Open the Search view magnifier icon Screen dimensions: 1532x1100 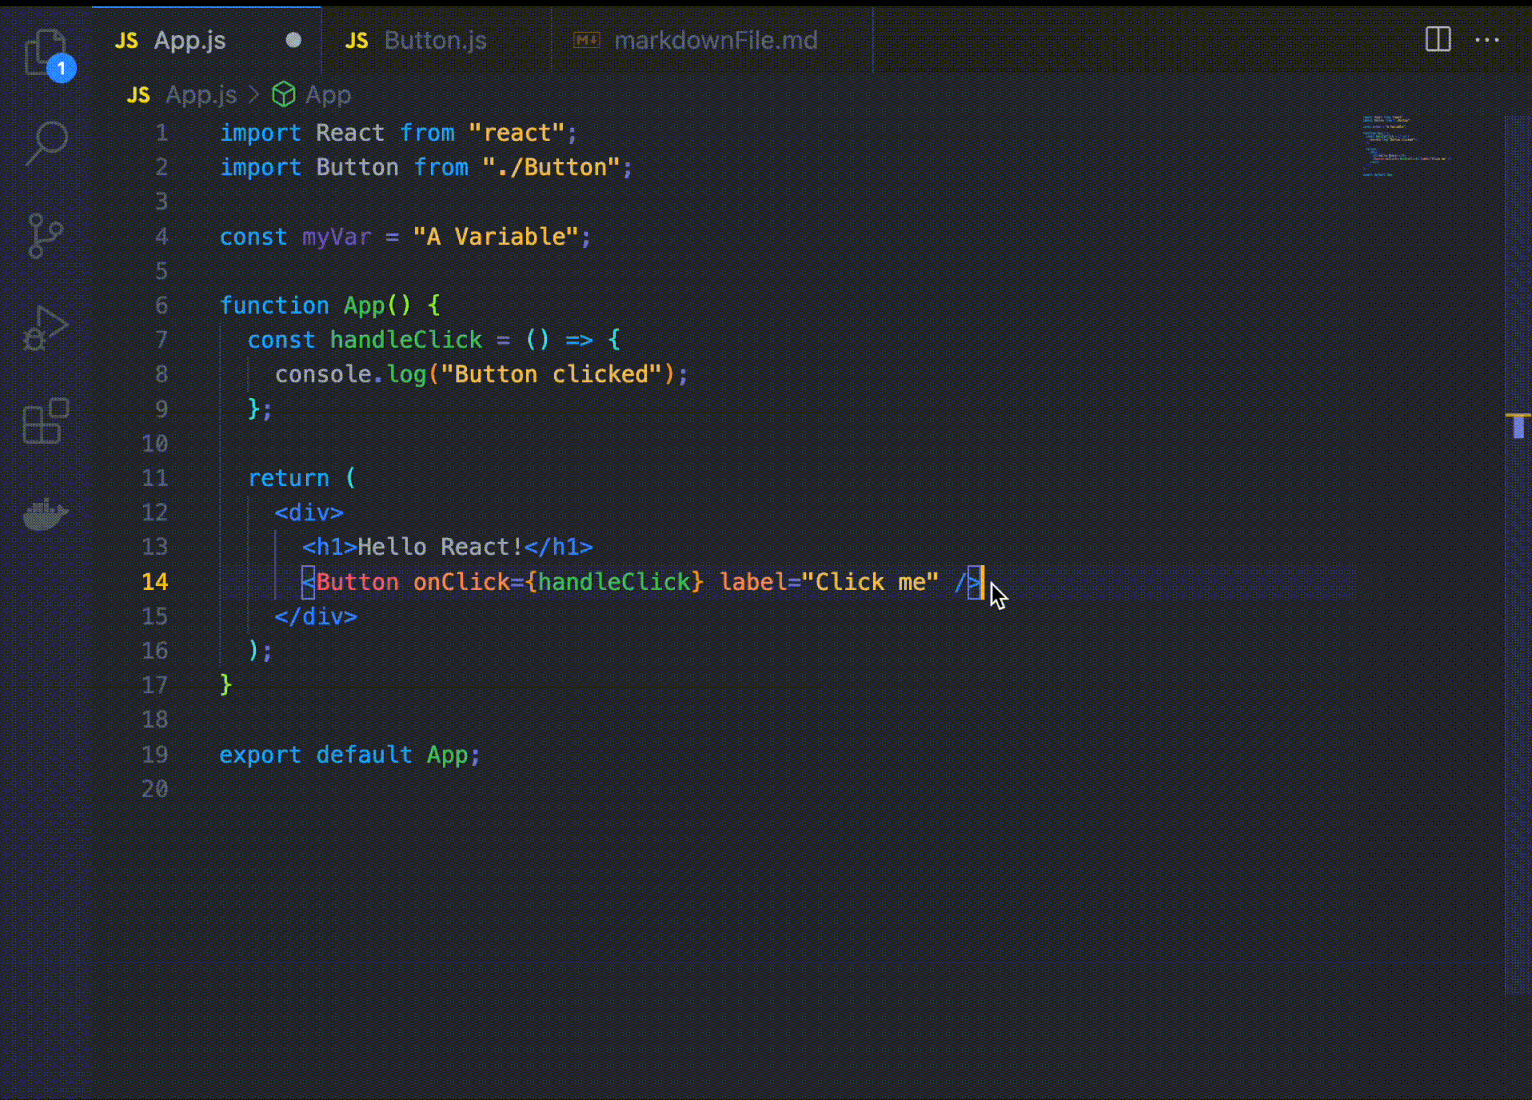(x=46, y=144)
